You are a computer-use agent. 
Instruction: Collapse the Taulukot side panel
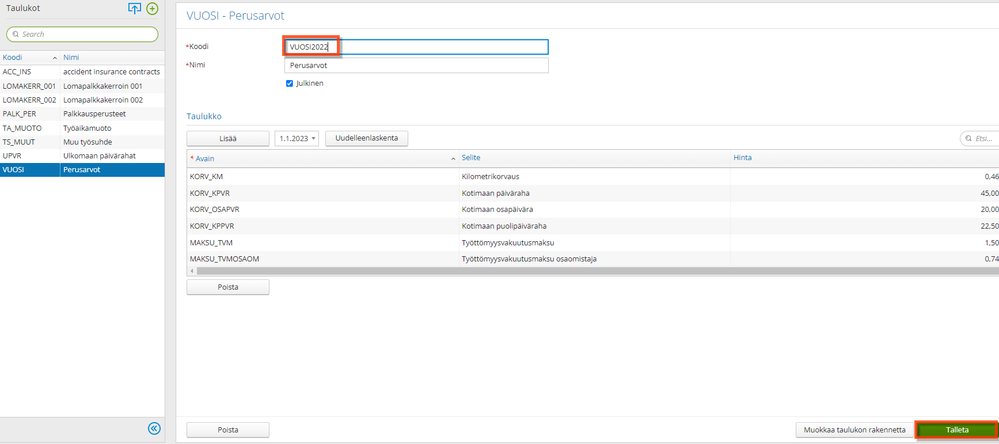pyautogui.click(x=154, y=429)
